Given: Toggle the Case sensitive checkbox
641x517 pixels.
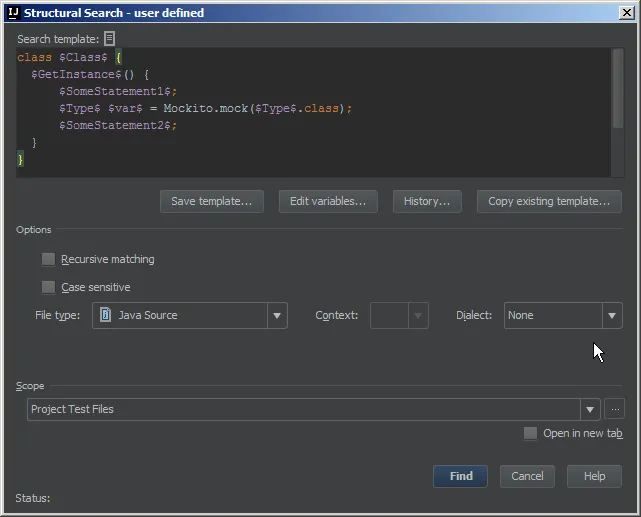Looking at the screenshot, I should pyautogui.click(x=48, y=287).
